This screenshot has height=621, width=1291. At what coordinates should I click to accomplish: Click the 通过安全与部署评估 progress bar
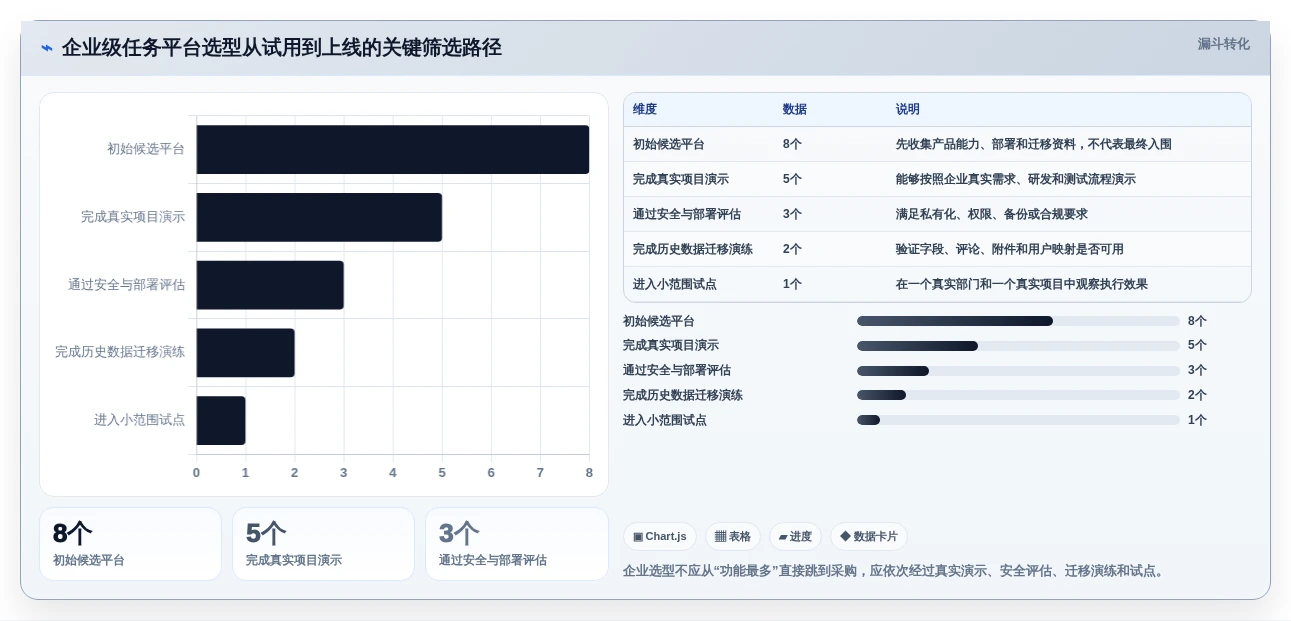(1018, 371)
